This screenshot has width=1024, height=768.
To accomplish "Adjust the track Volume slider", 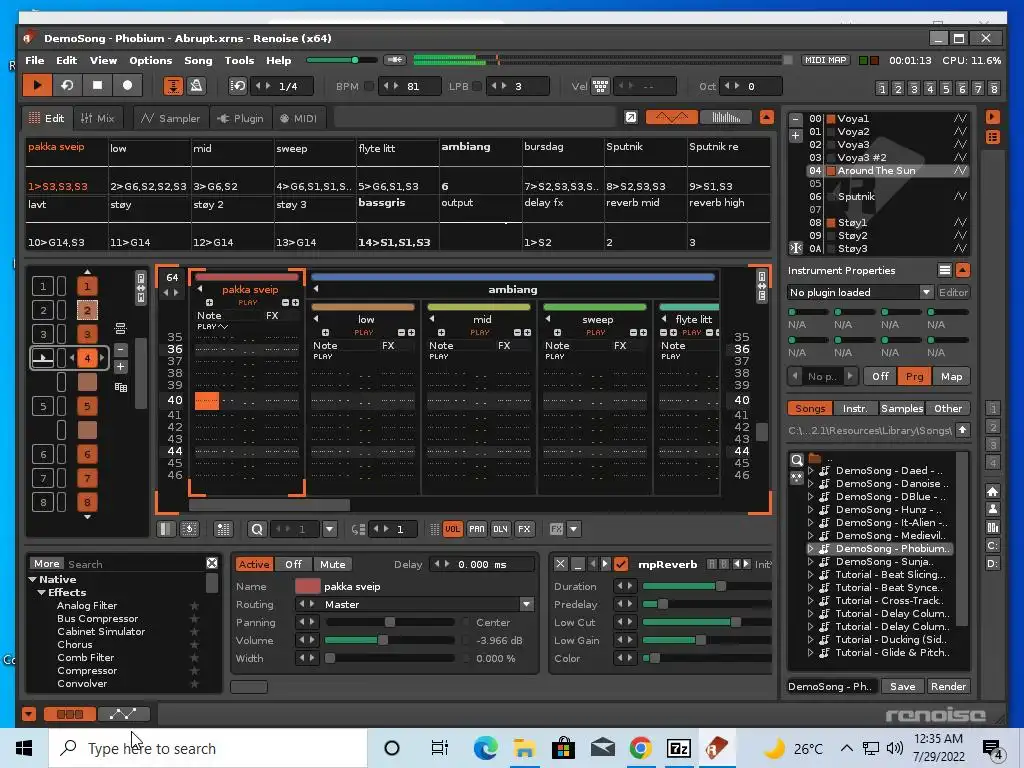I will [x=390, y=641].
